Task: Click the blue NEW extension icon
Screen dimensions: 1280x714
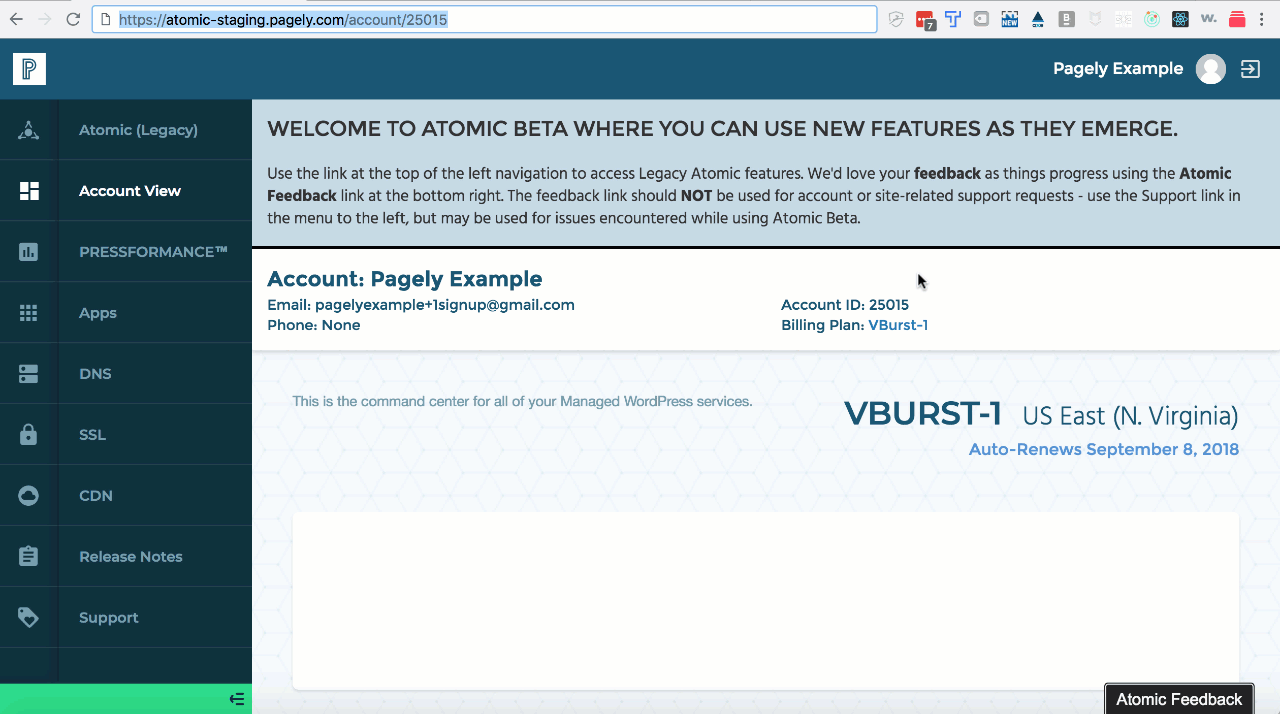Action: [x=1010, y=19]
